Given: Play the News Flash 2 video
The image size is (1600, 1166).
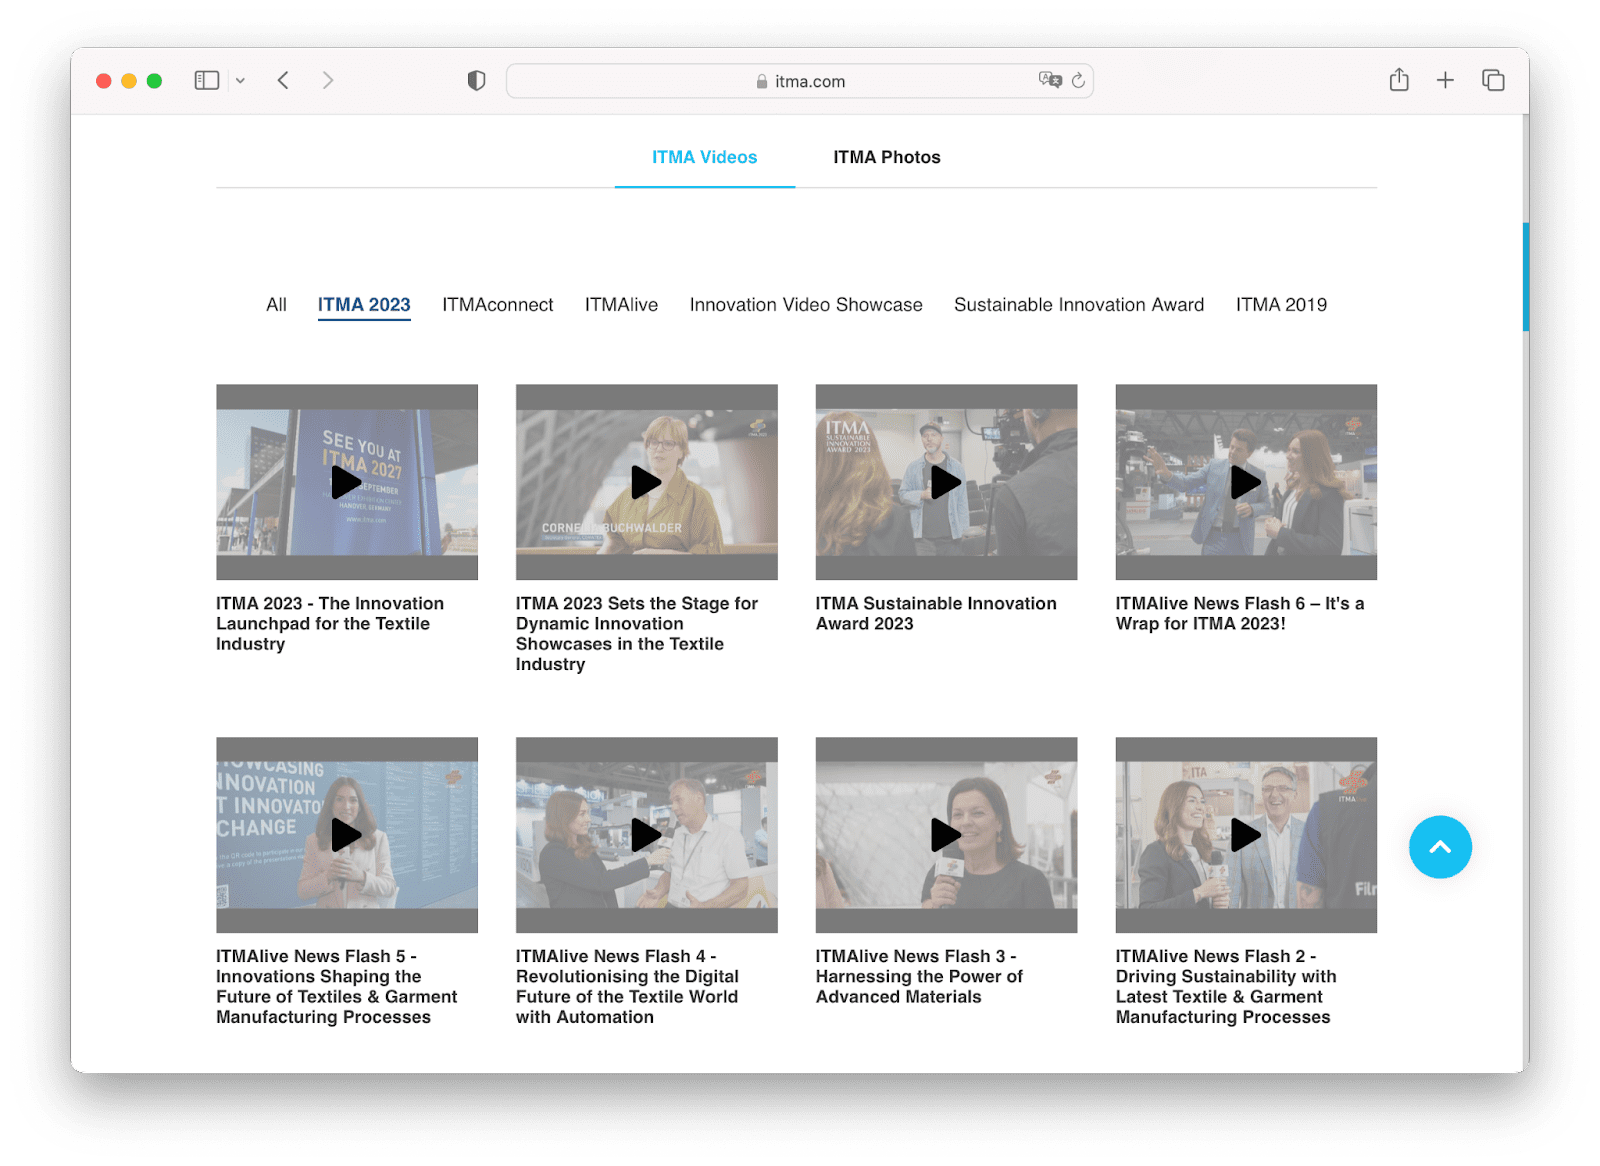Looking at the screenshot, I should [x=1246, y=835].
